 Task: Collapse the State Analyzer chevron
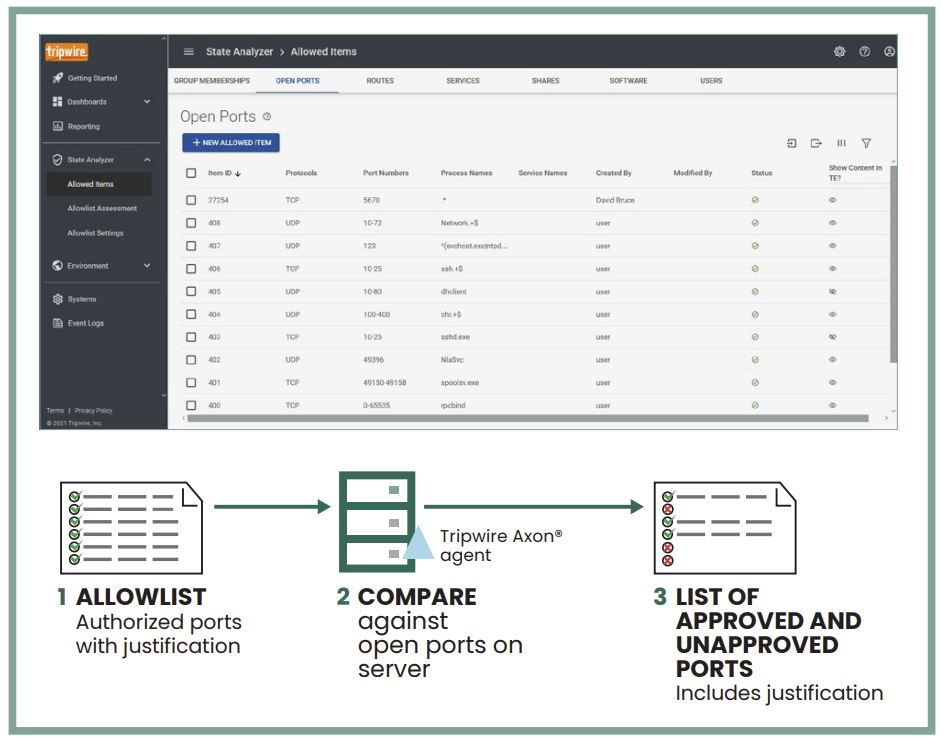click(x=147, y=160)
